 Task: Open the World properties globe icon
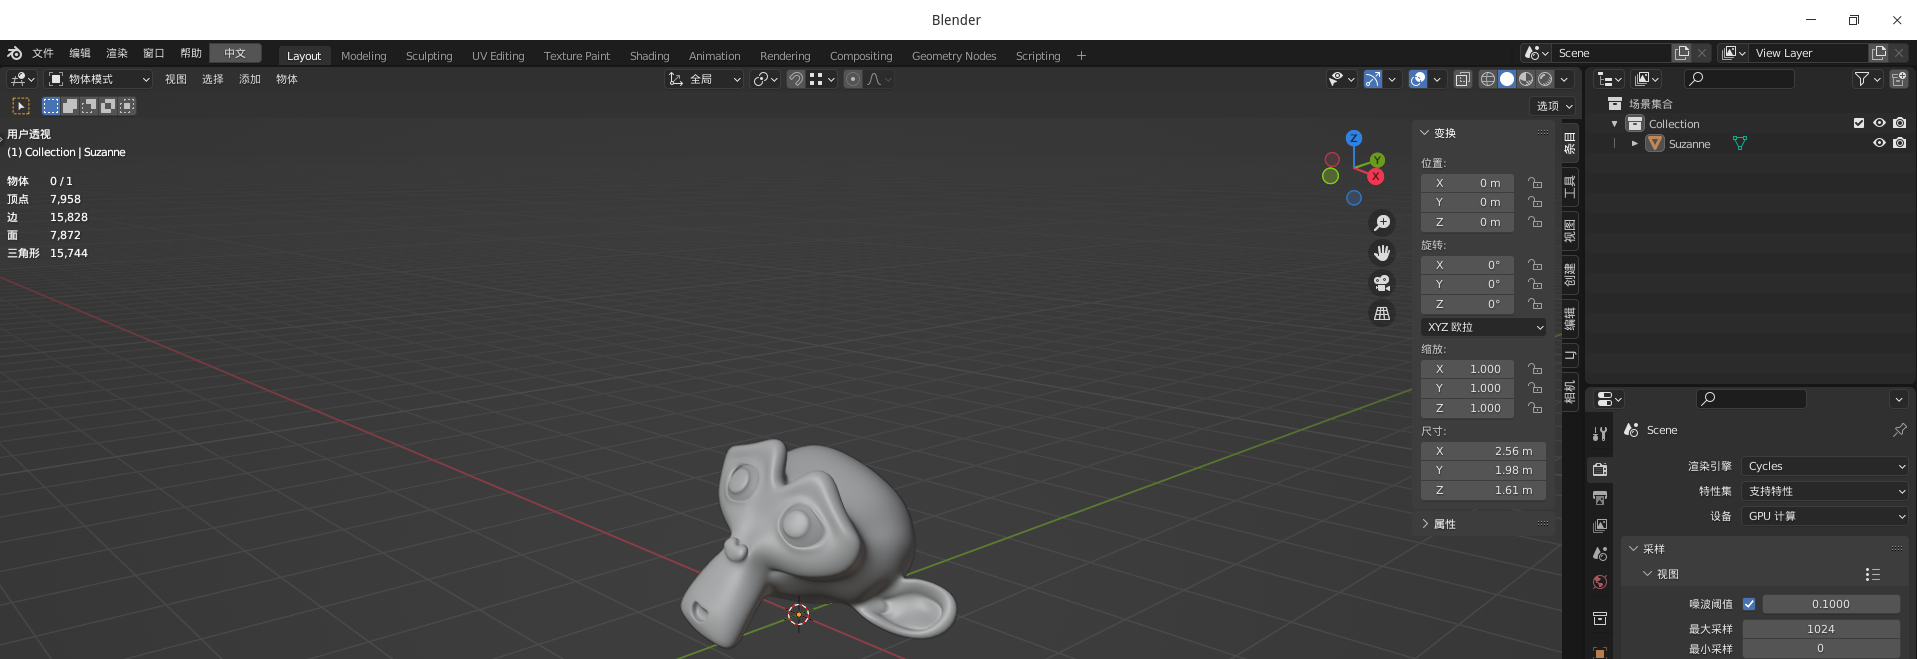(x=1600, y=582)
